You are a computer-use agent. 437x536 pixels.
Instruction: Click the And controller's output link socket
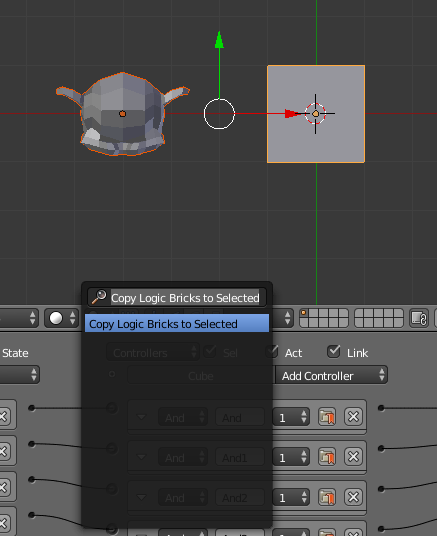[381, 408]
